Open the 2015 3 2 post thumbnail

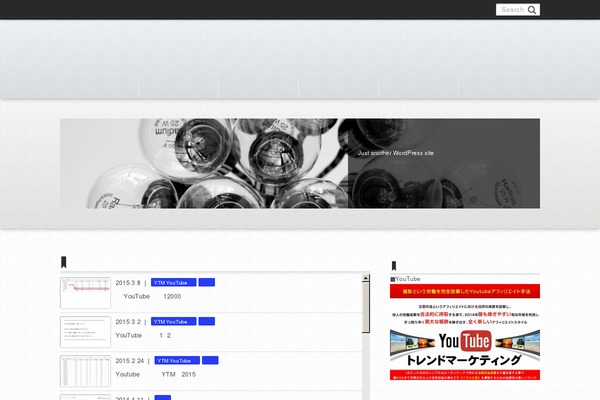tap(85, 332)
